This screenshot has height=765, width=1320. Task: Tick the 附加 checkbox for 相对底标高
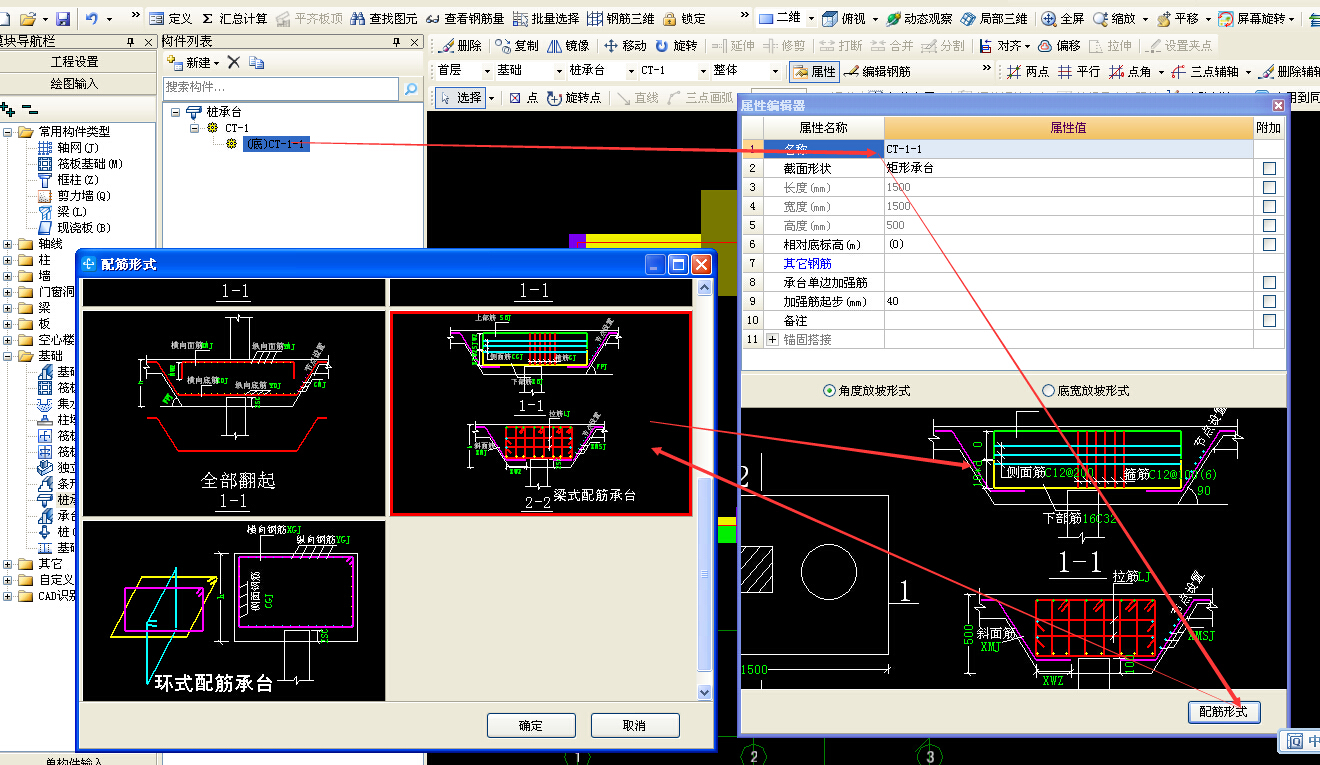(x=1269, y=244)
